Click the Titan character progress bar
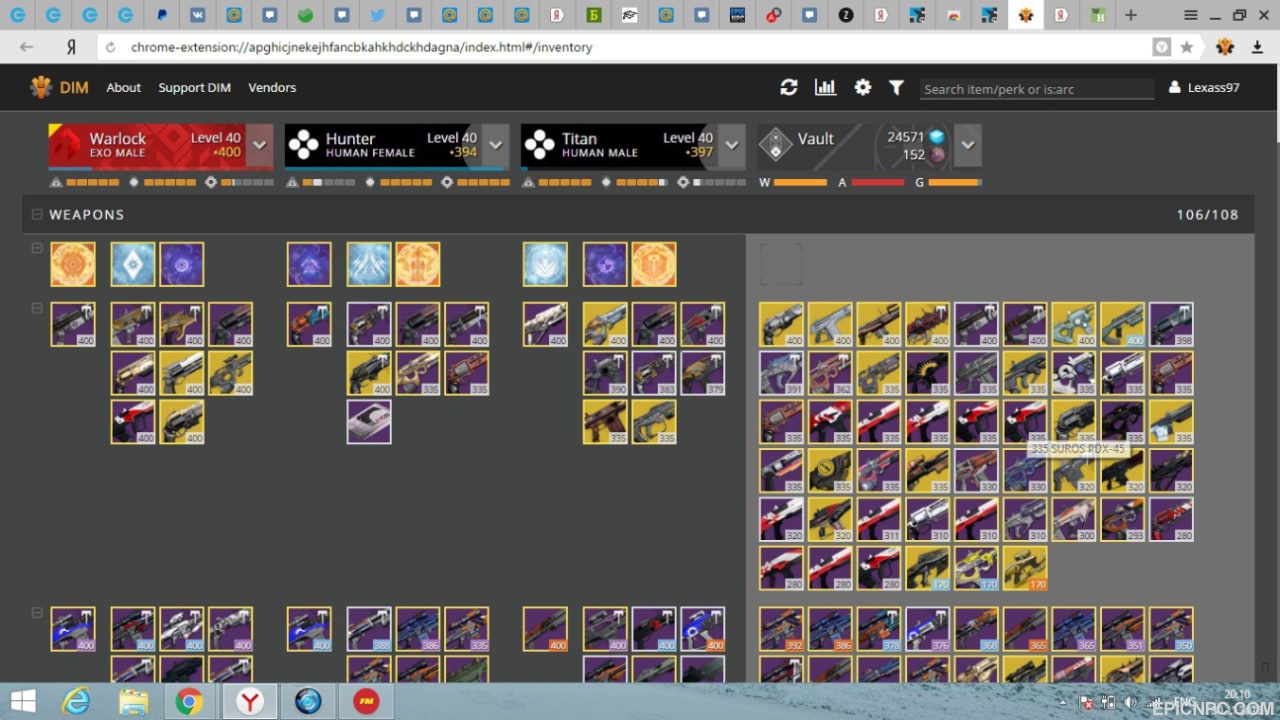Screen dimensions: 1280x720 coord(633,168)
